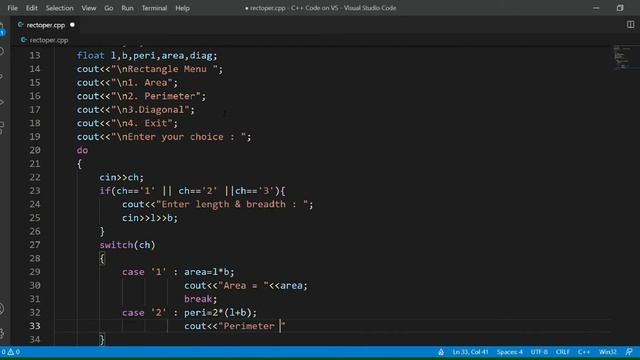The width and height of the screenshot is (640, 360).
Task: Select the rectoper.cpp editor tab
Action: click(46, 25)
